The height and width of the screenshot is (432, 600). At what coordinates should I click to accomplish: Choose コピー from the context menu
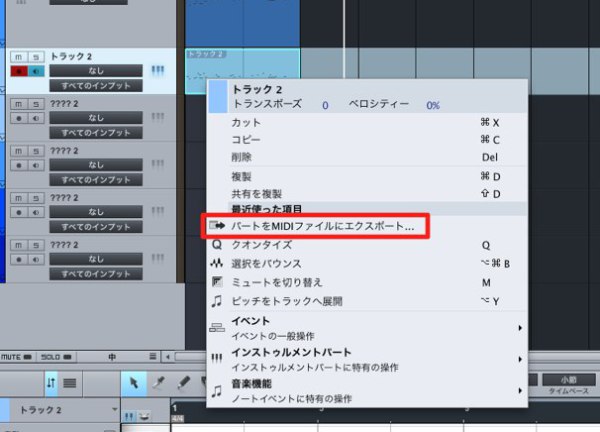[x=367, y=140]
